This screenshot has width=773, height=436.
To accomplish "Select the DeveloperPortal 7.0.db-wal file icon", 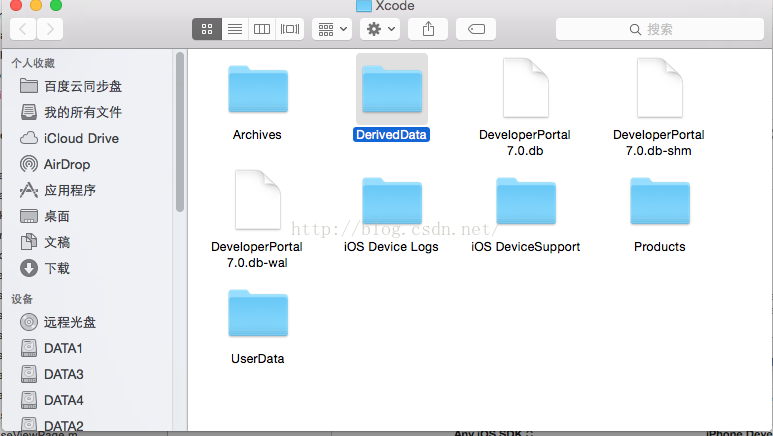I will pos(258,200).
